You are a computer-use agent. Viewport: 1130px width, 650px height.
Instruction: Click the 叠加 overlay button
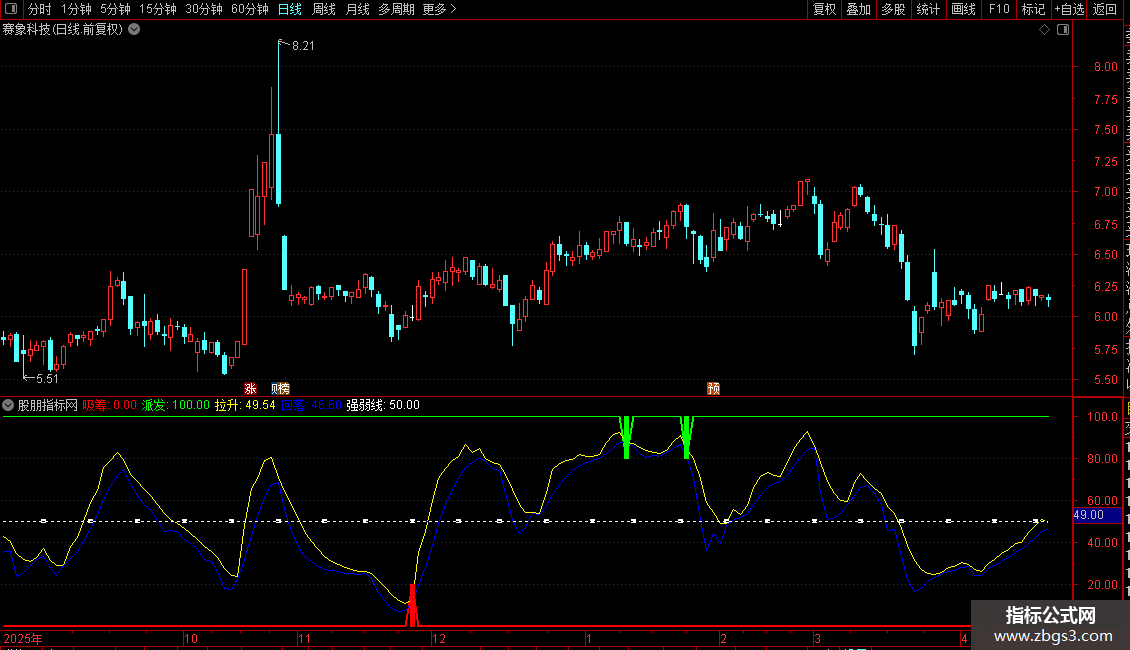[x=858, y=9]
